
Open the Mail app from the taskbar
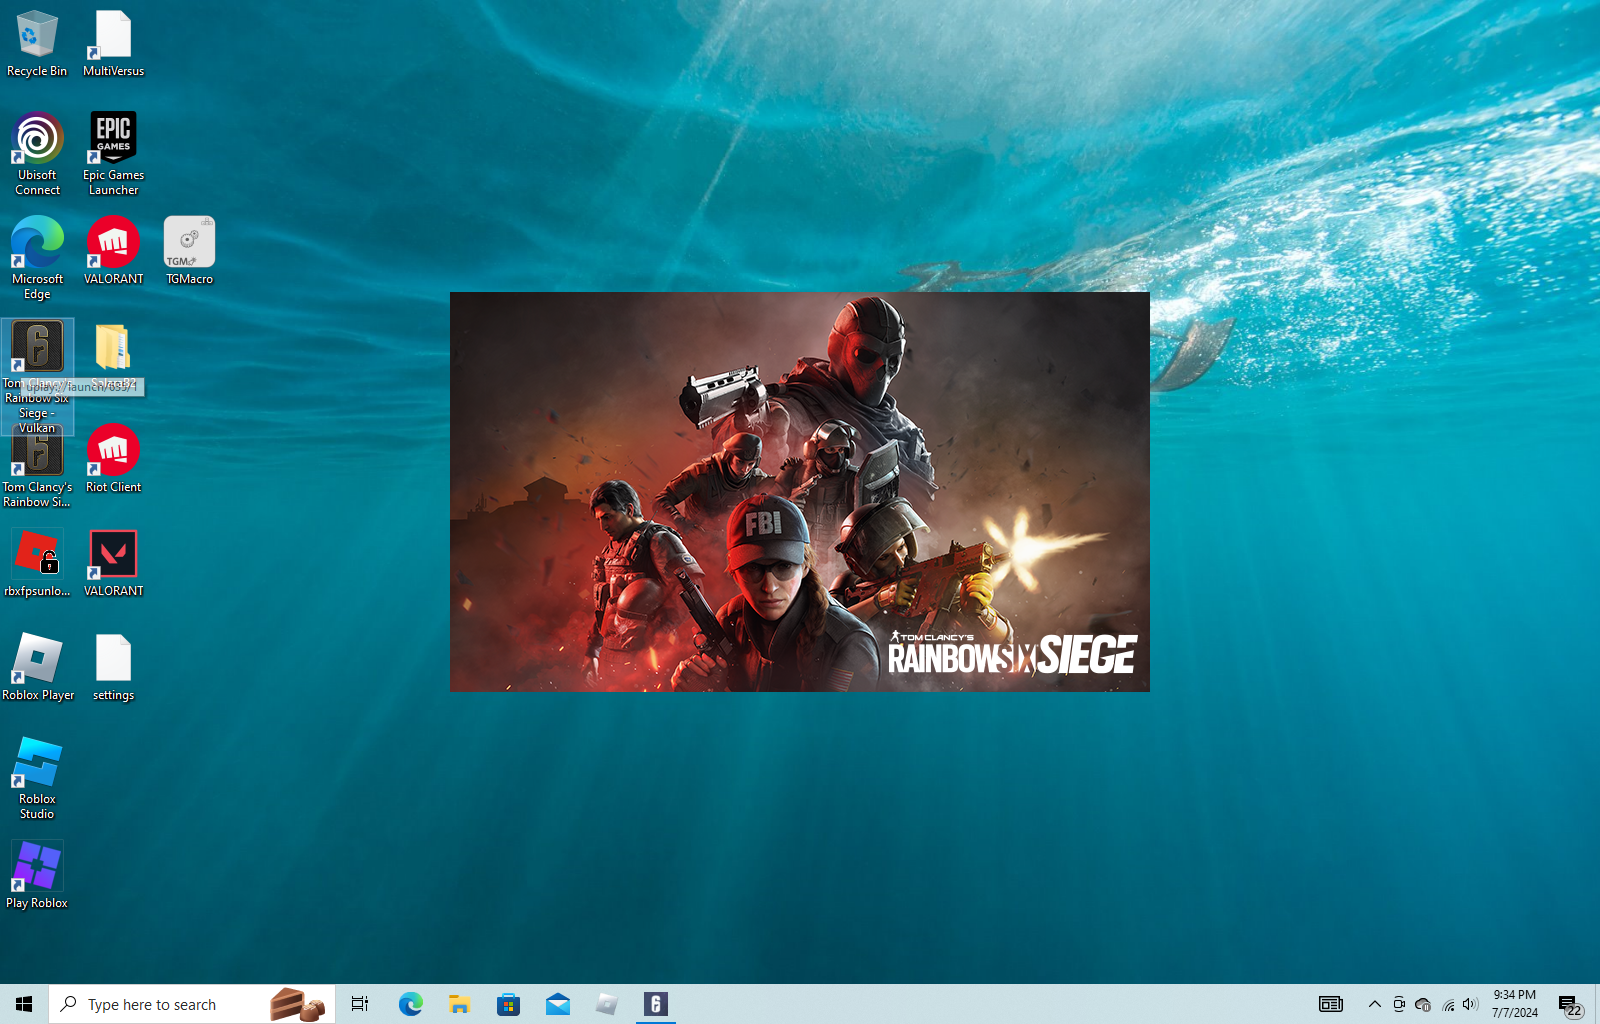pos(557,1004)
